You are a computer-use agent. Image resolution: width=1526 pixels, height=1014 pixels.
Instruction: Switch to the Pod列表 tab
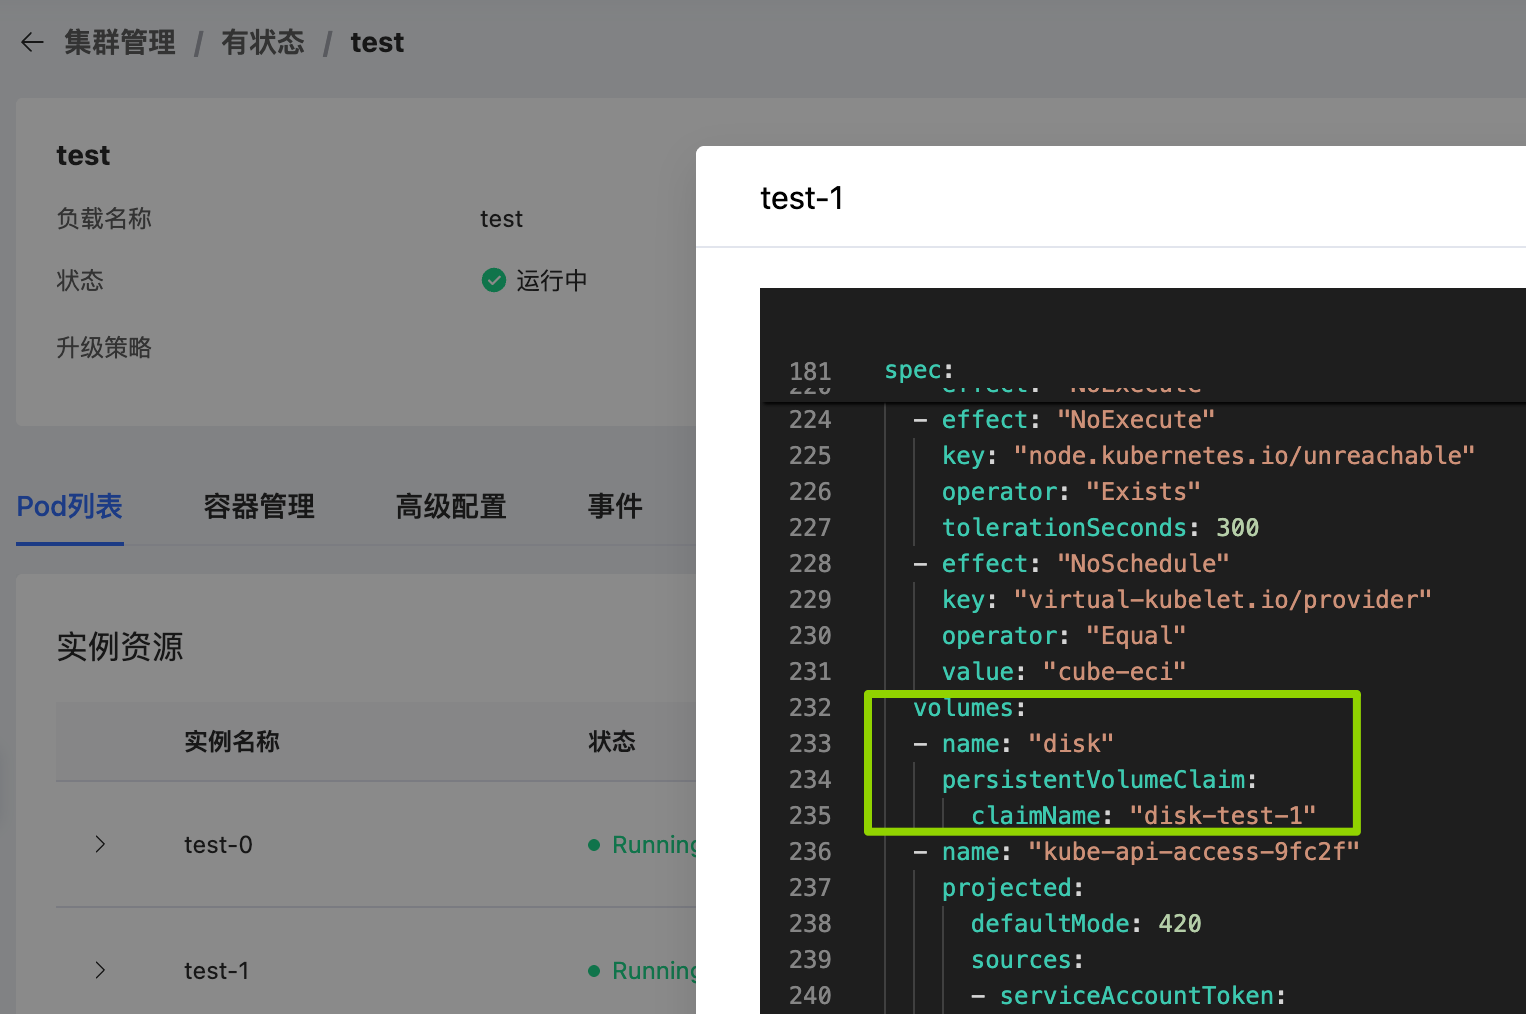click(69, 507)
